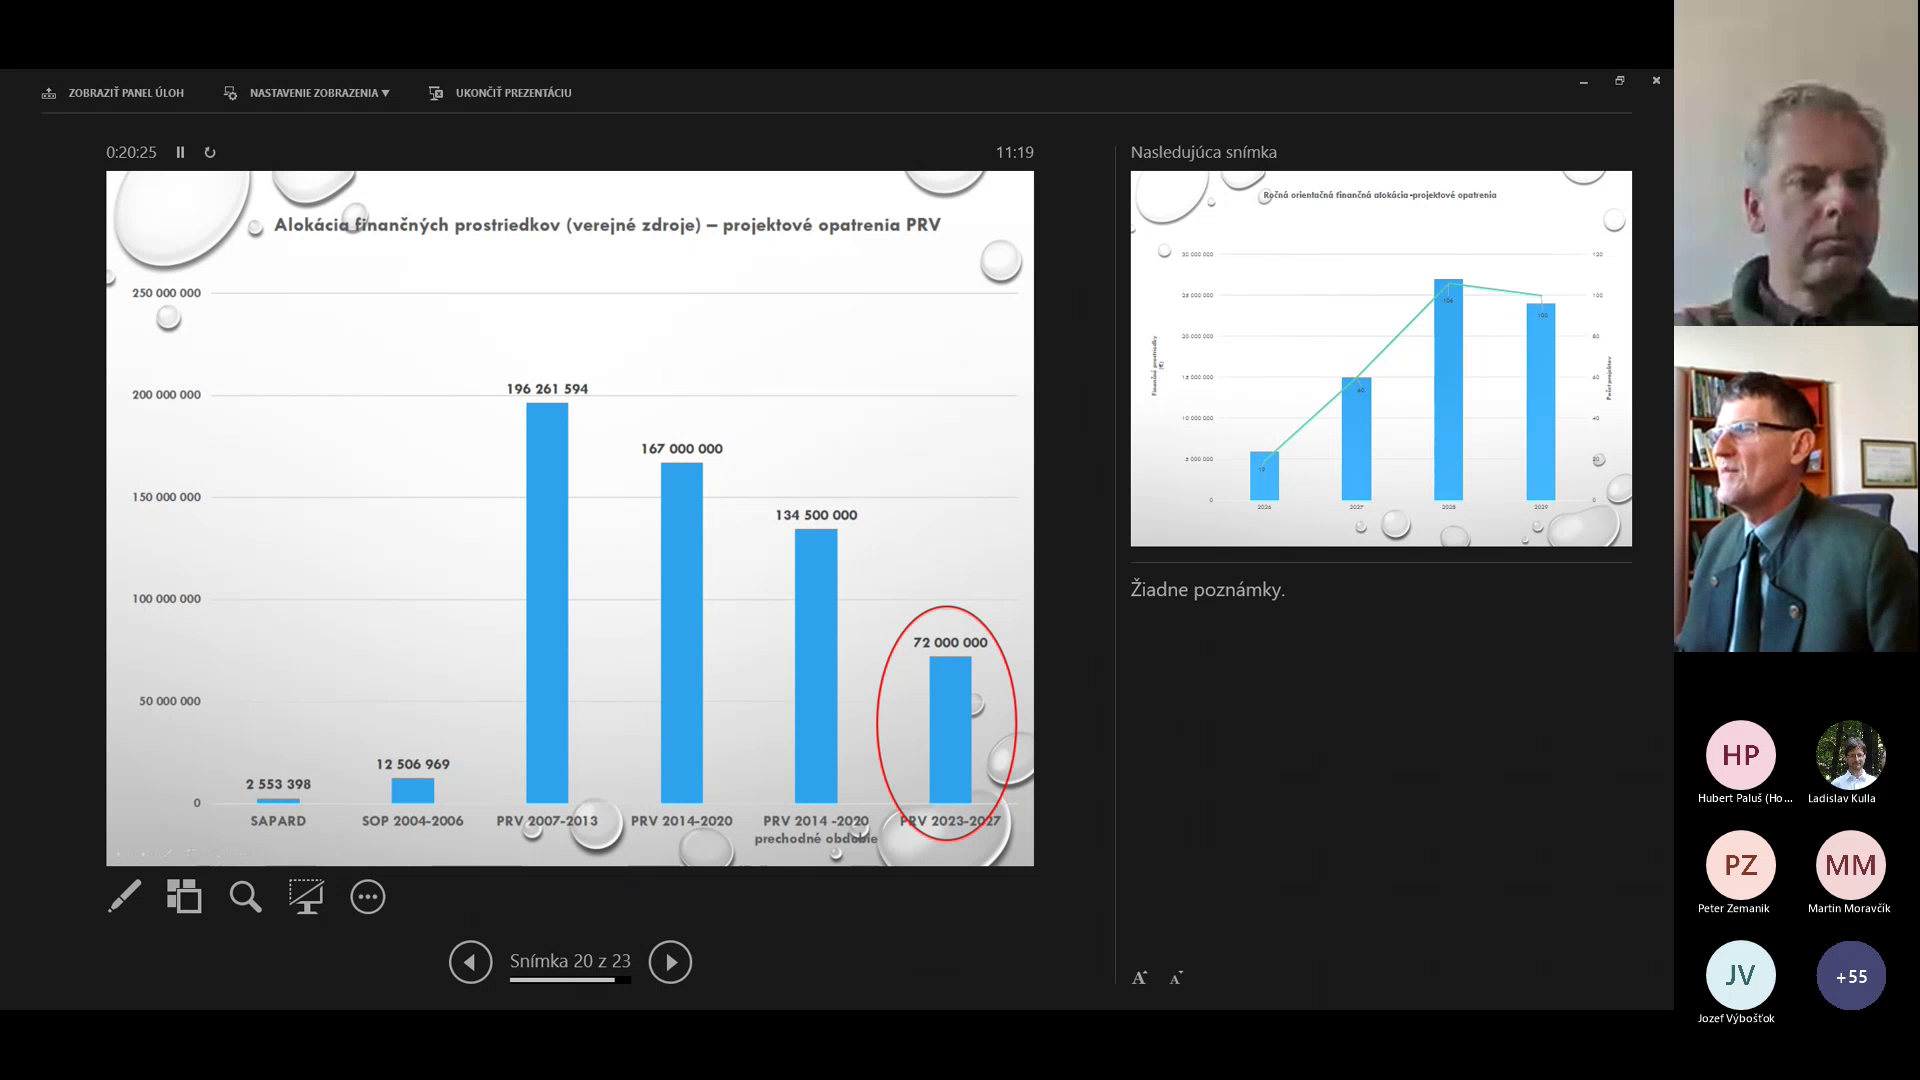Pause the presentation timer
Viewport: 1920px width, 1080px height.
tap(181, 152)
